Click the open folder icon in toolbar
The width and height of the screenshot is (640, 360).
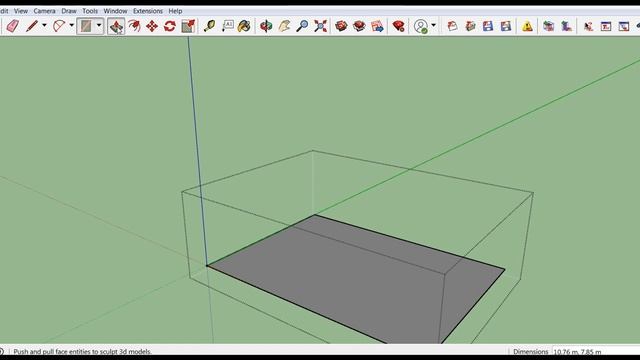(x=470, y=26)
